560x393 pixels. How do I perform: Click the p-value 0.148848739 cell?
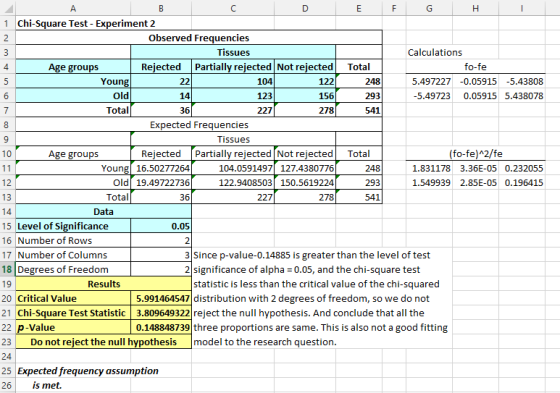coord(161,327)
